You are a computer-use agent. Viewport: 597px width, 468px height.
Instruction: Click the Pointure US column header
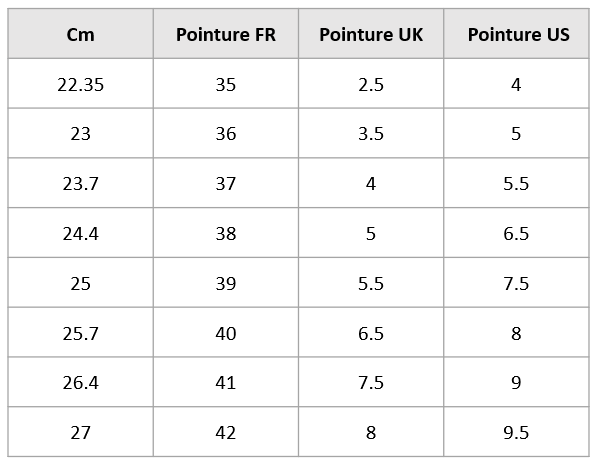516,34
